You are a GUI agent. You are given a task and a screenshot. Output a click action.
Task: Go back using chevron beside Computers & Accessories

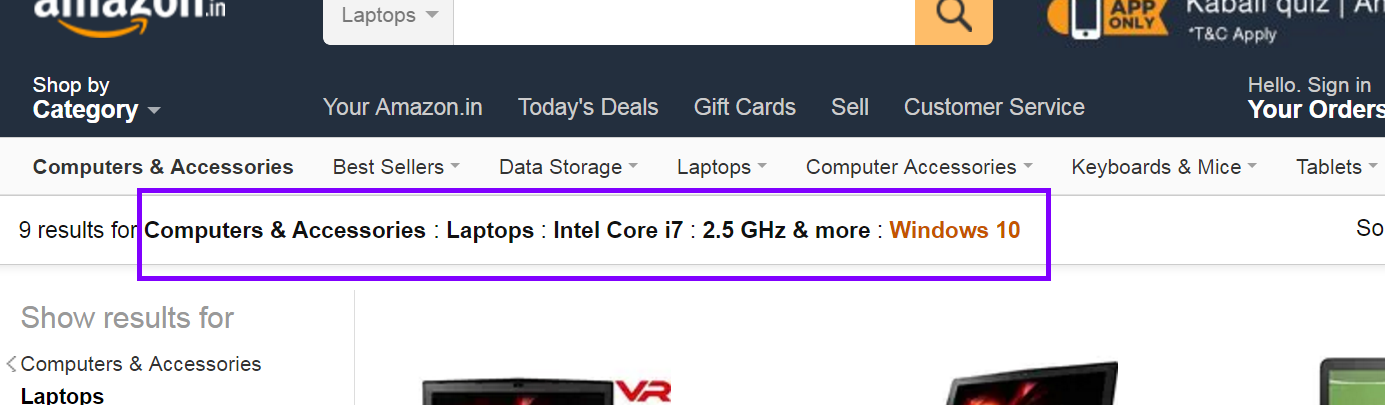pos(12,364)
